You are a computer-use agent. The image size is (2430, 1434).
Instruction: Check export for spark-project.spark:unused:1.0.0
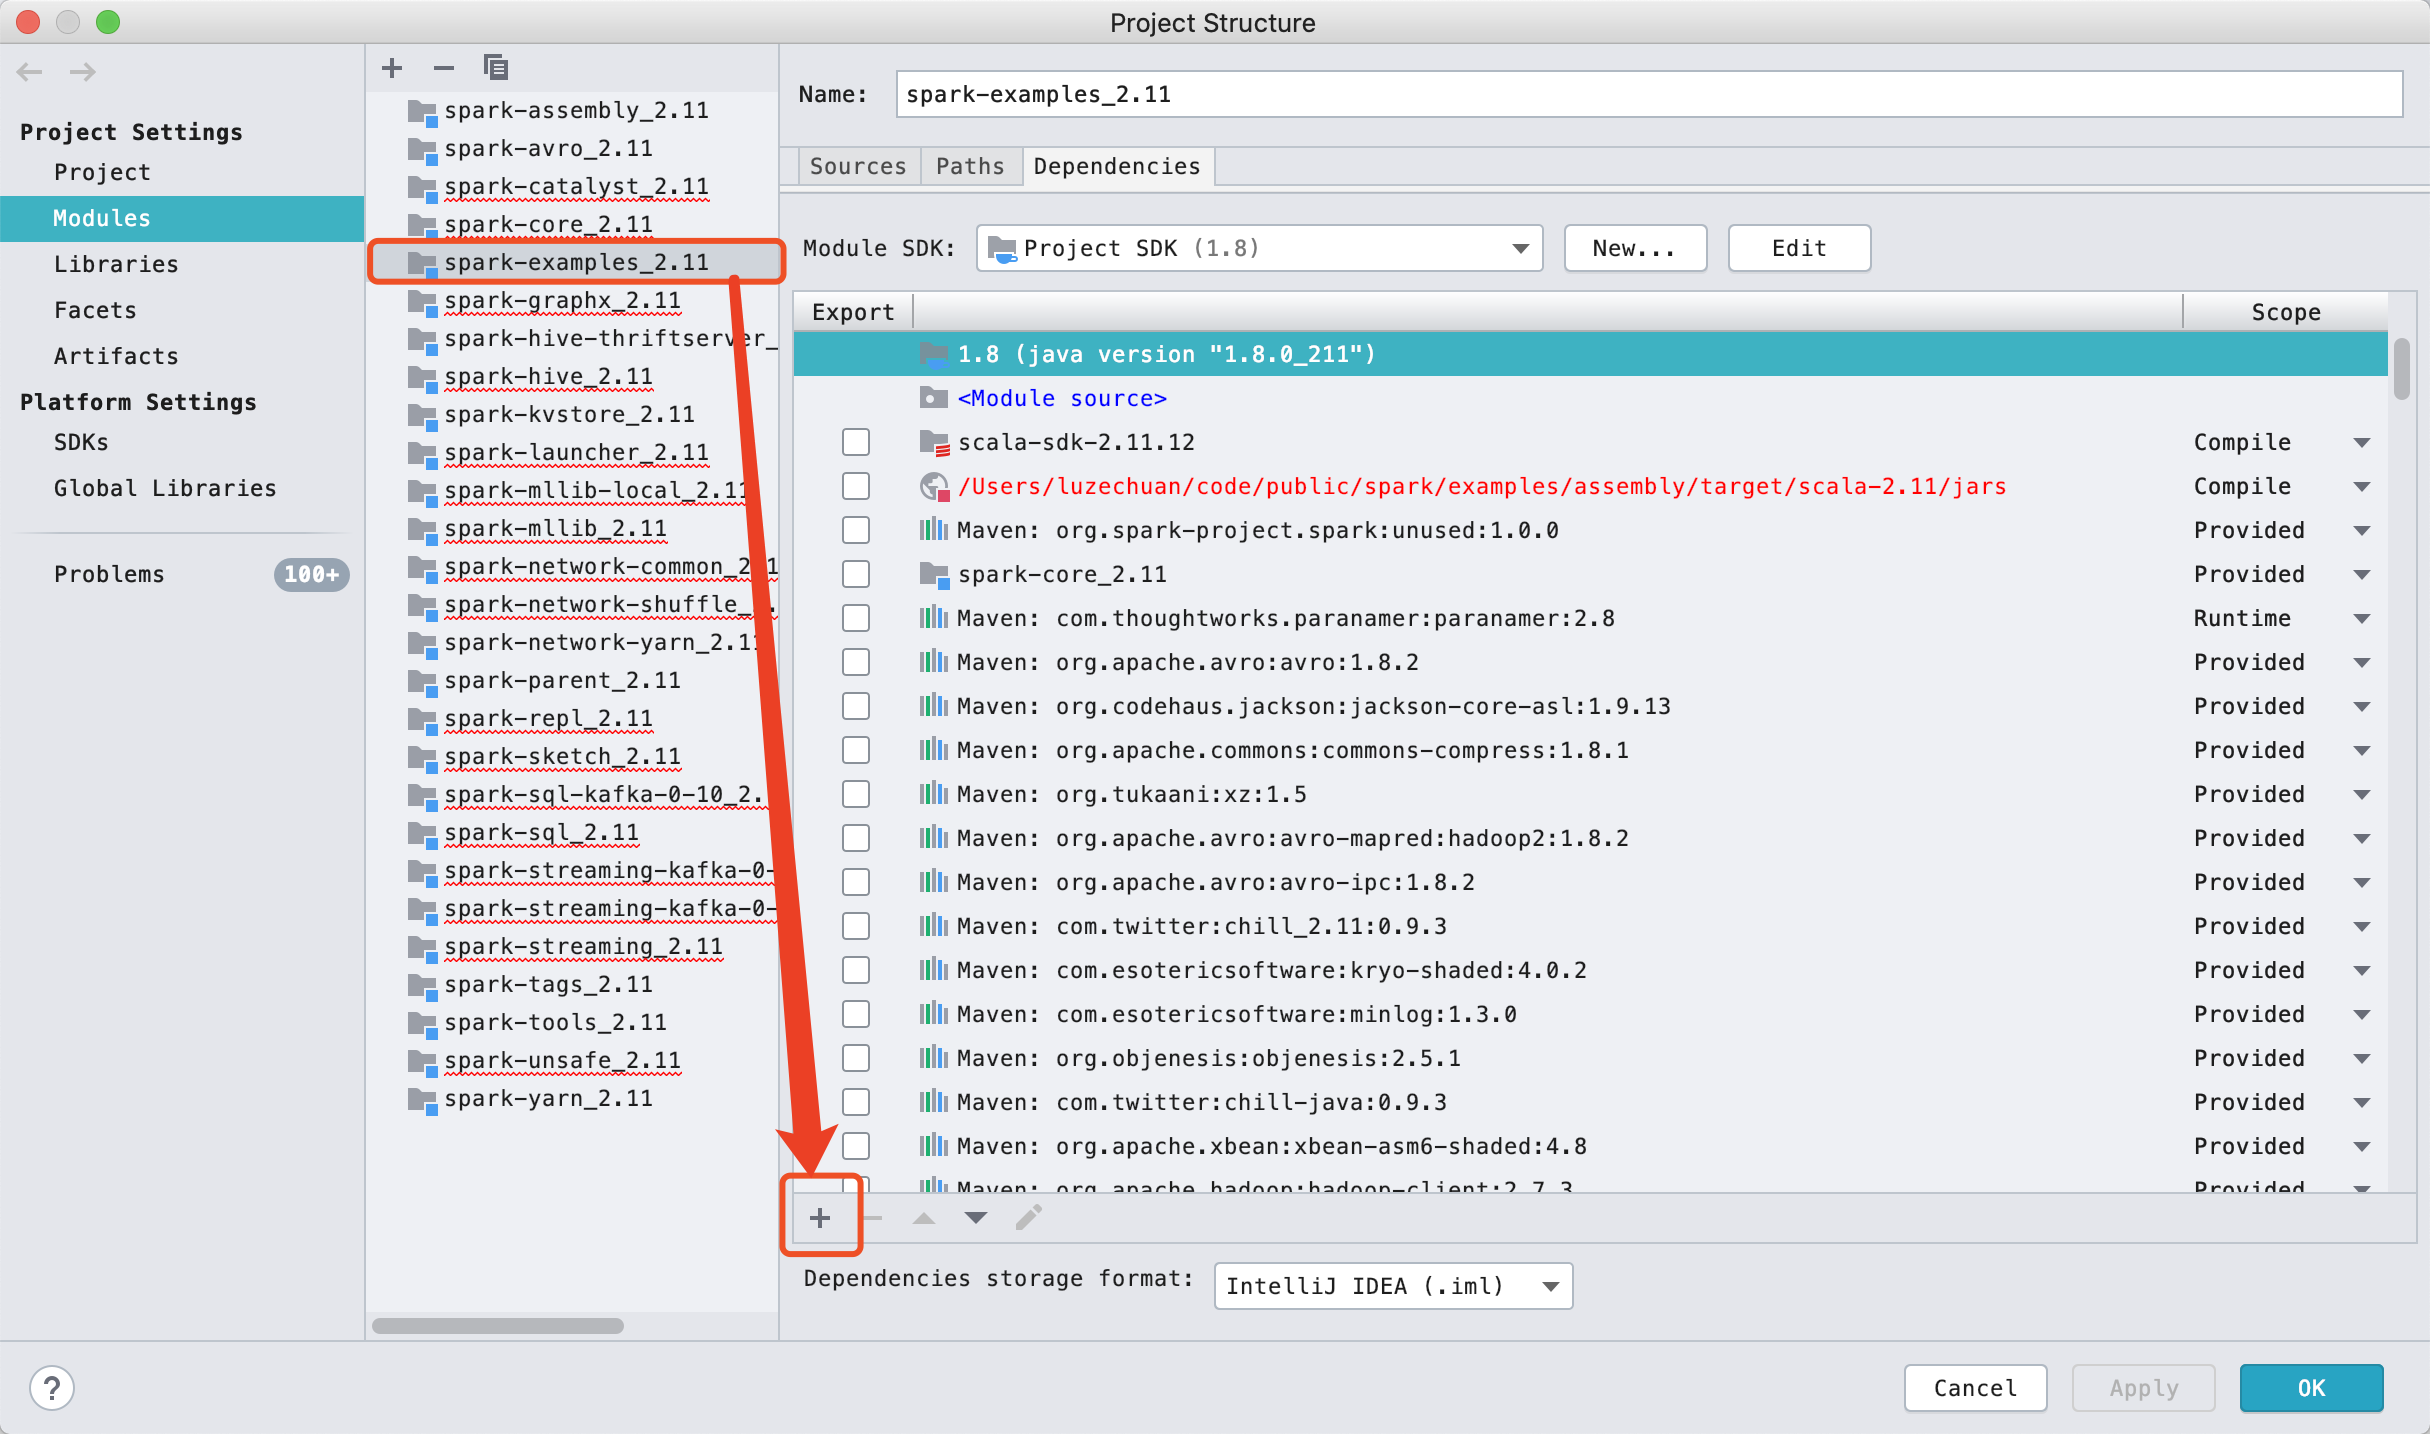pos(856,530)
